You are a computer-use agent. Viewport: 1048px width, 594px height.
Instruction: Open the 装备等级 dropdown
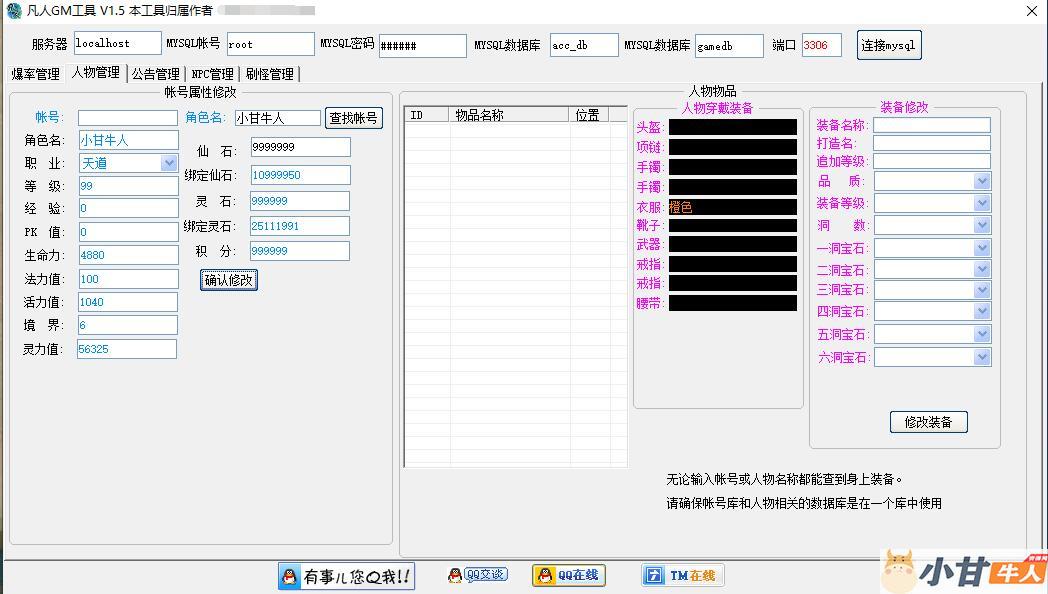pos(982,203)
